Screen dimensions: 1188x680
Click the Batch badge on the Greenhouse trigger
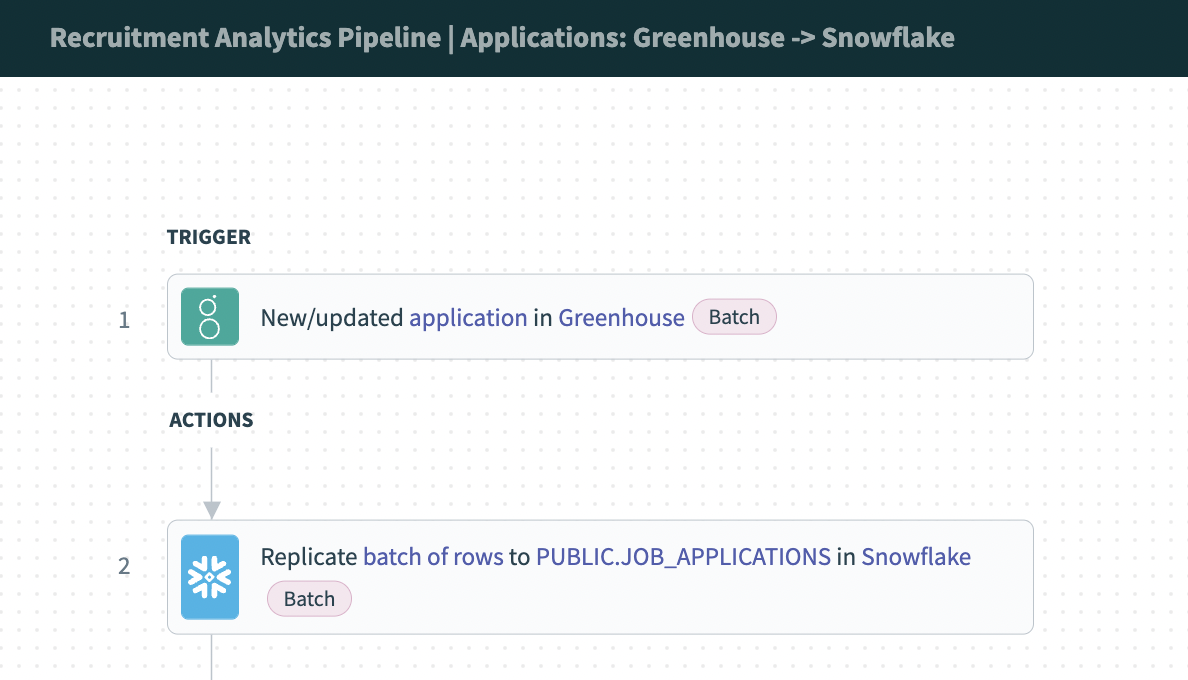pyautogui.click(x=734, y=317)
